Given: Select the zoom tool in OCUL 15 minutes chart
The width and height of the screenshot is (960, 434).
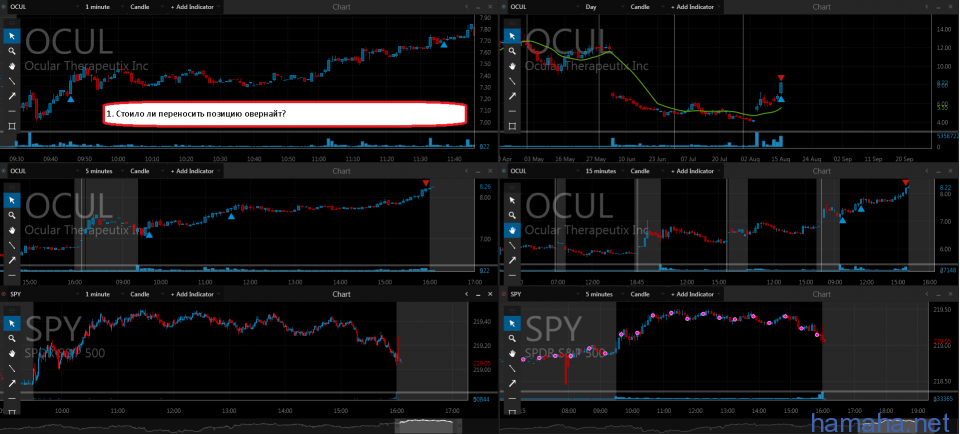Looking at the screenshot, I should [512, 215].
